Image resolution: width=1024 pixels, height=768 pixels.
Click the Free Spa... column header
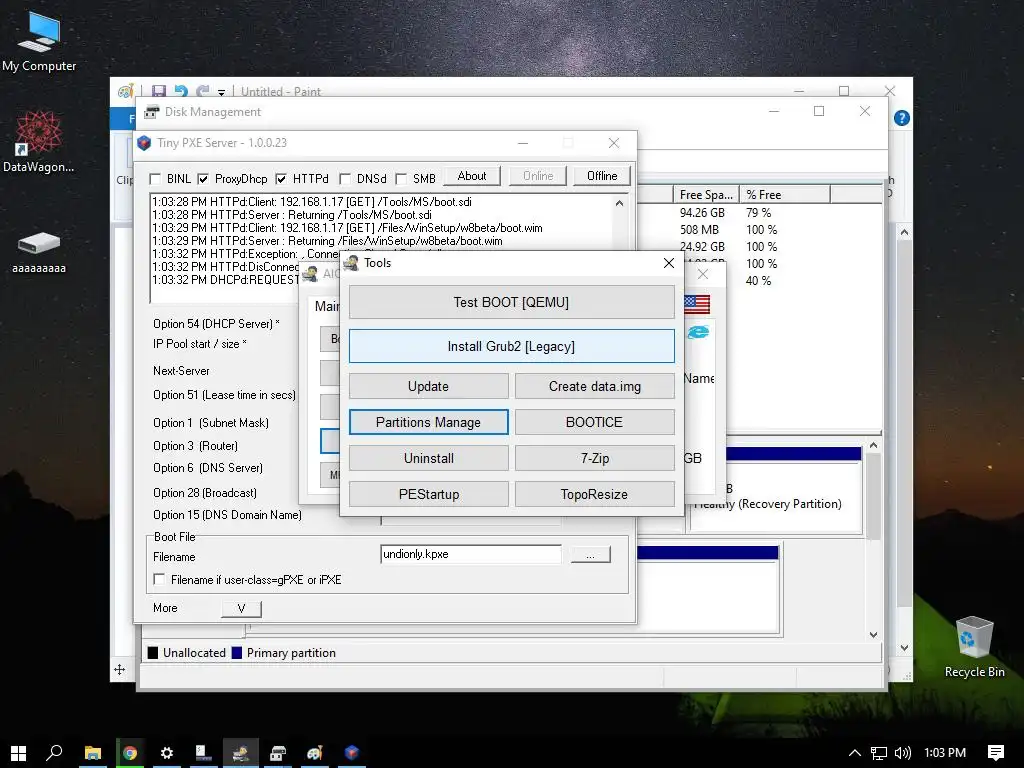point(706,195)
